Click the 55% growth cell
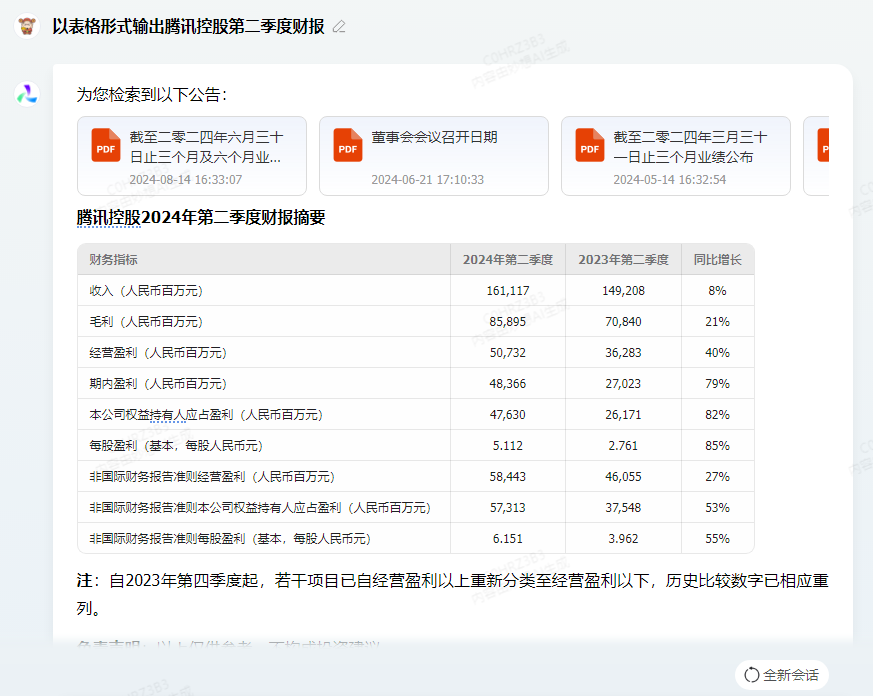This screenshot has height=696, width=873. 717,539
